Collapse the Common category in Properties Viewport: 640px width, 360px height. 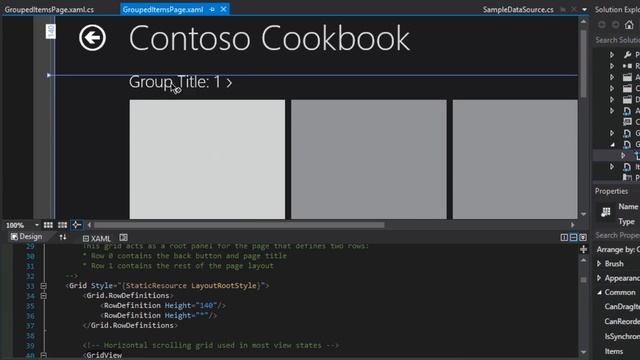(x=599, y=292)
